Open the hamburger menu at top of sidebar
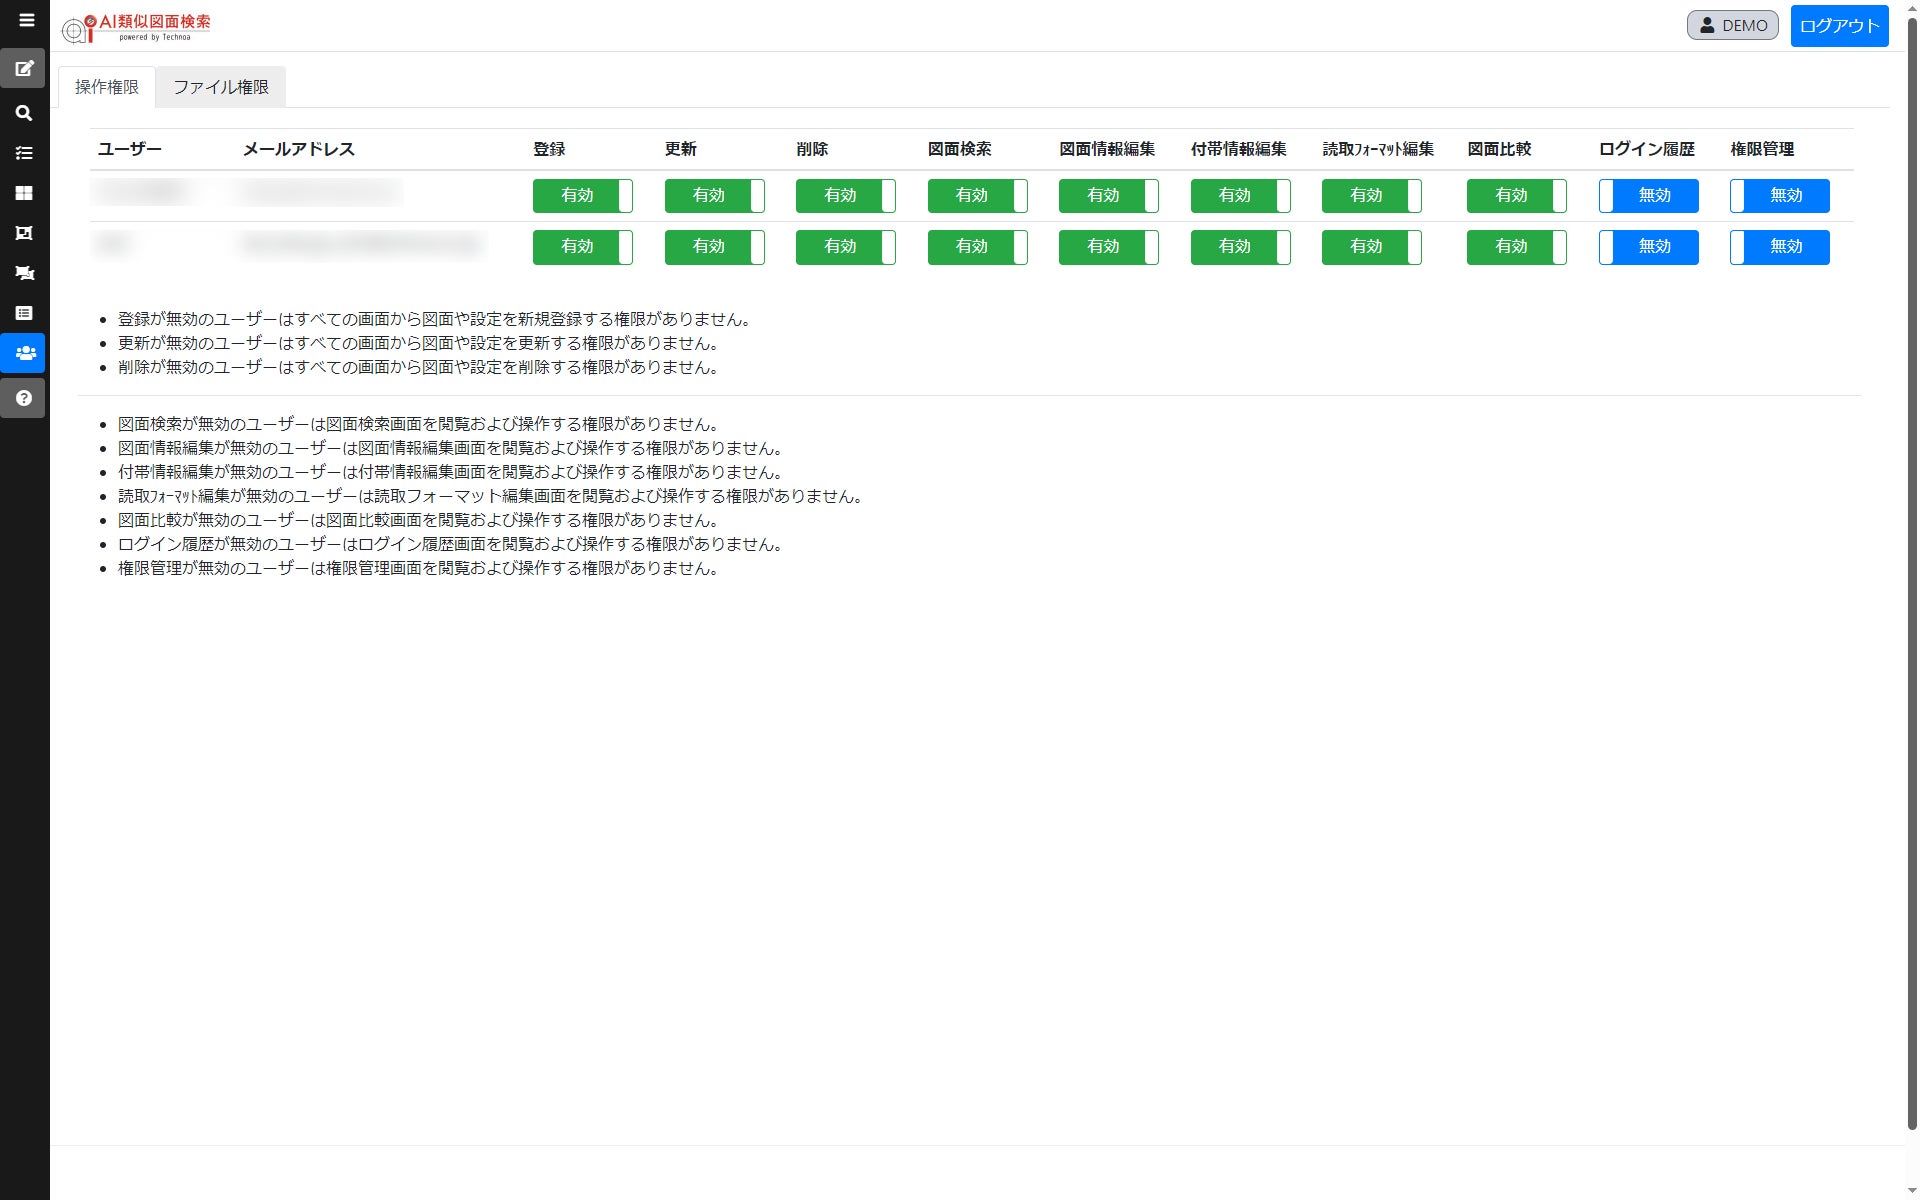The width and height of the screenshot is (1920, 1200). 26,20
